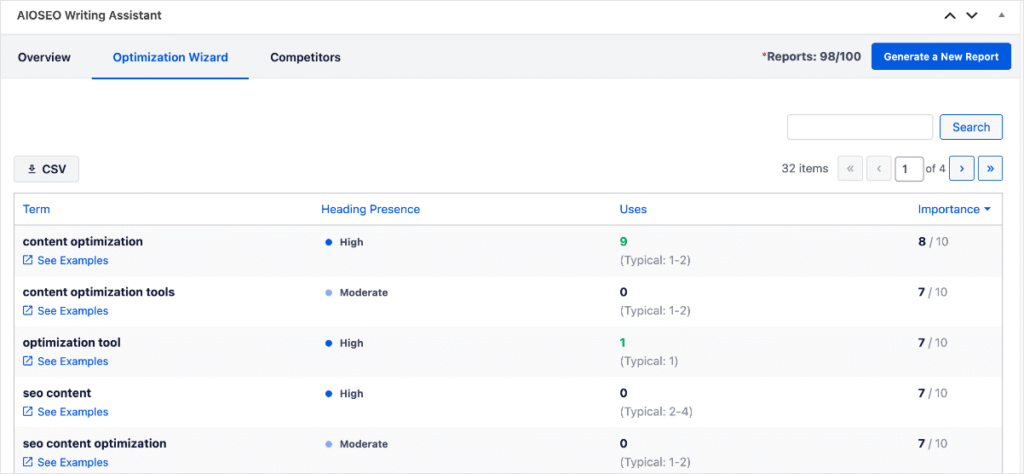Image resolution: width=1024 pixels, height=474 pixels.
Task: Click the '32 items' count text
Action: pyautogui.click(x=805, y=168)
